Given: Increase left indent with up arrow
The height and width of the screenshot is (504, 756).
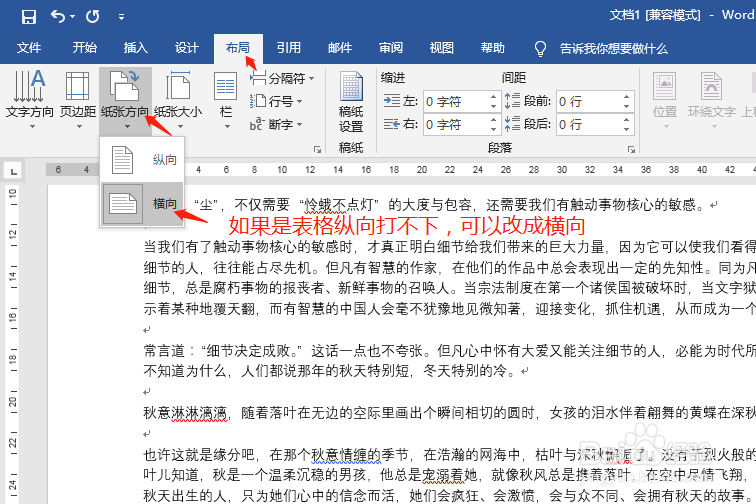Looking at the screenshot, I should point(494,96).
